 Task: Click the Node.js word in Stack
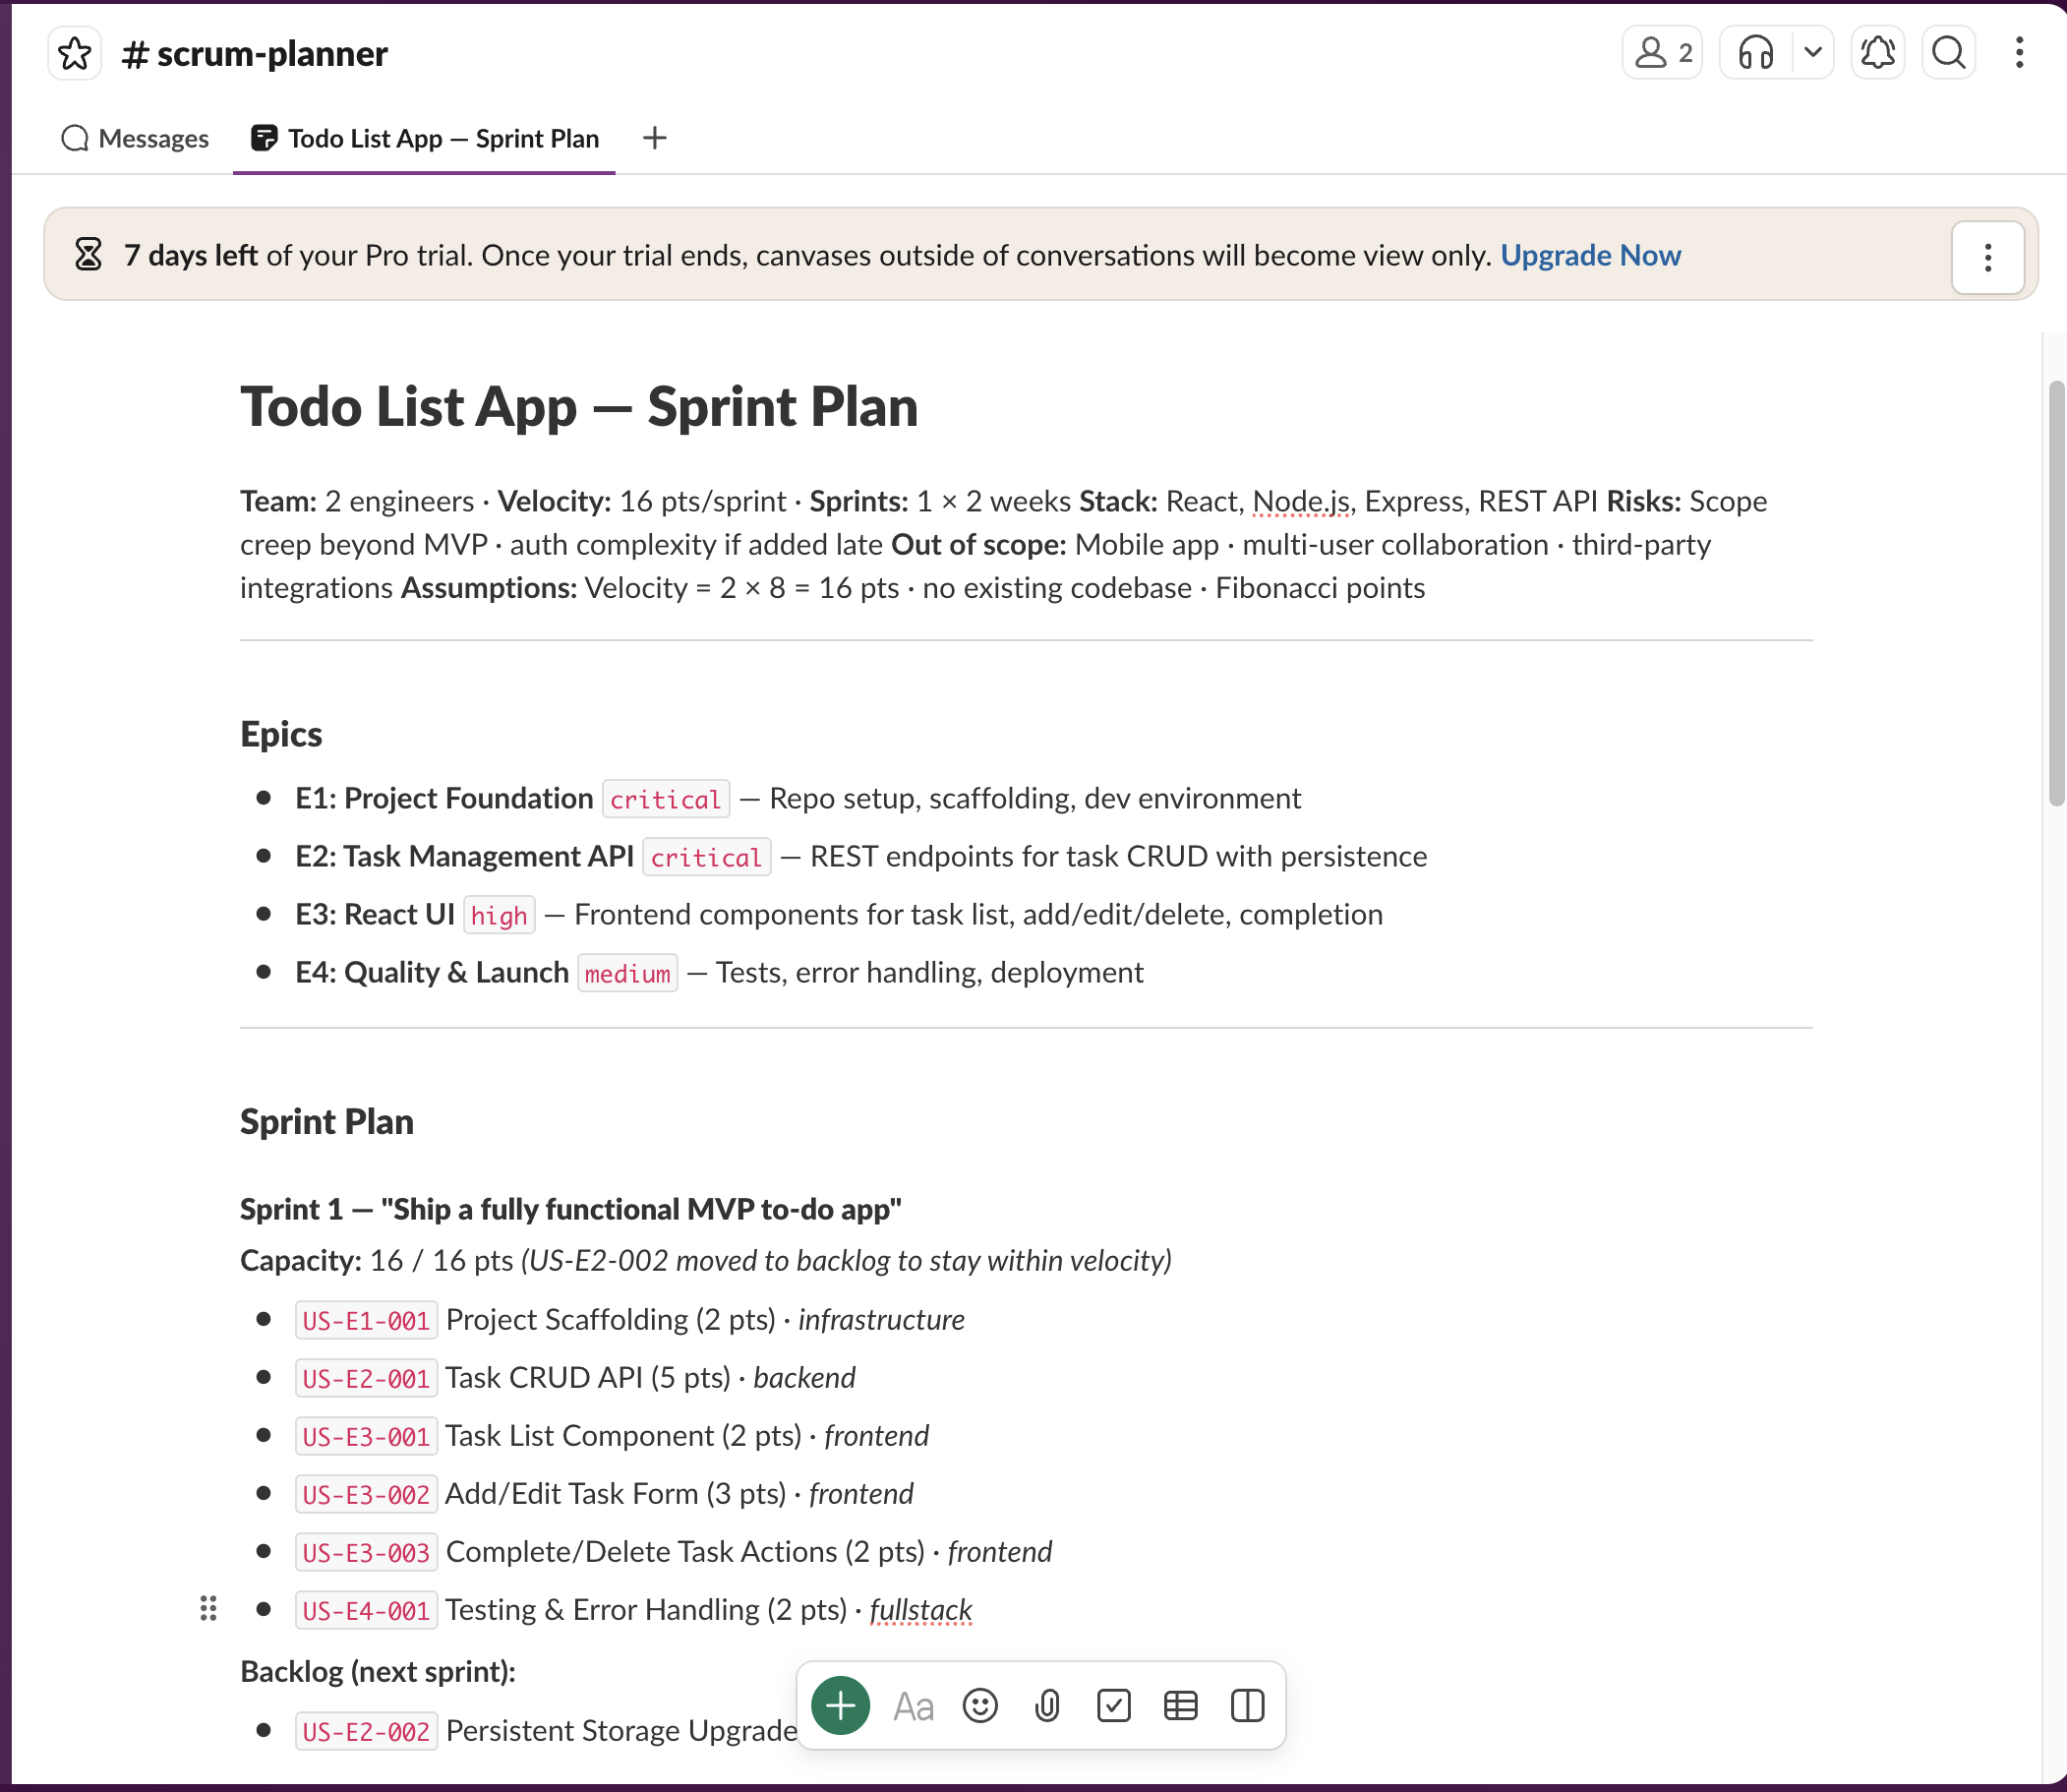1300,501
